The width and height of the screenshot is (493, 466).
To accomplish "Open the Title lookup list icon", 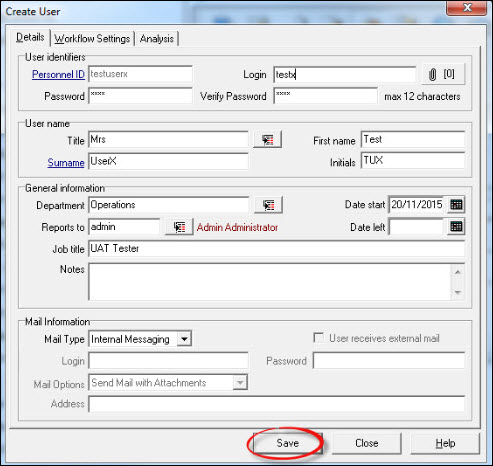I will pyautogui.click(x=267, y=140).
